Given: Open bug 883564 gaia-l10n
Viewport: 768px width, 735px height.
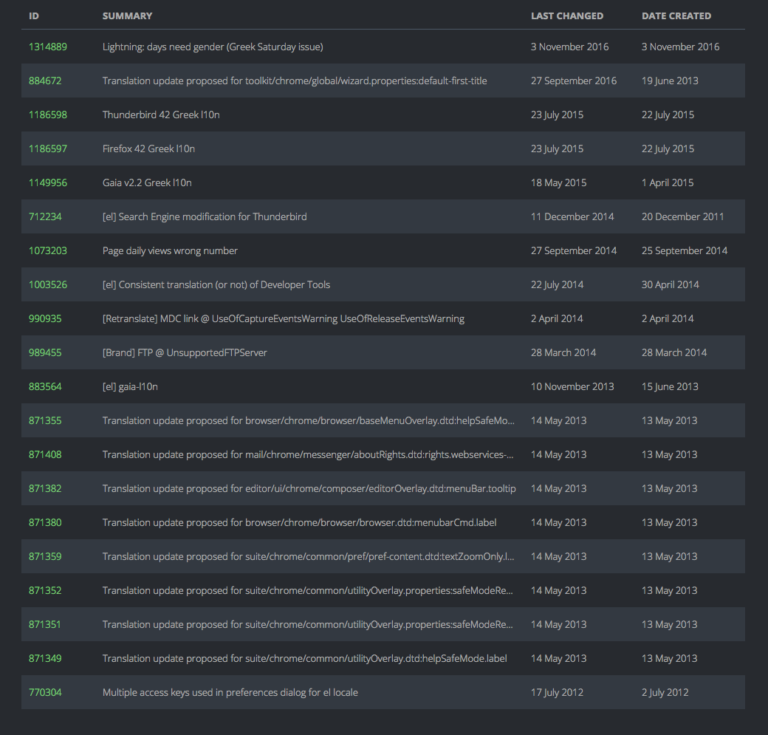Looking at the screenshot, I should point(44,387).
